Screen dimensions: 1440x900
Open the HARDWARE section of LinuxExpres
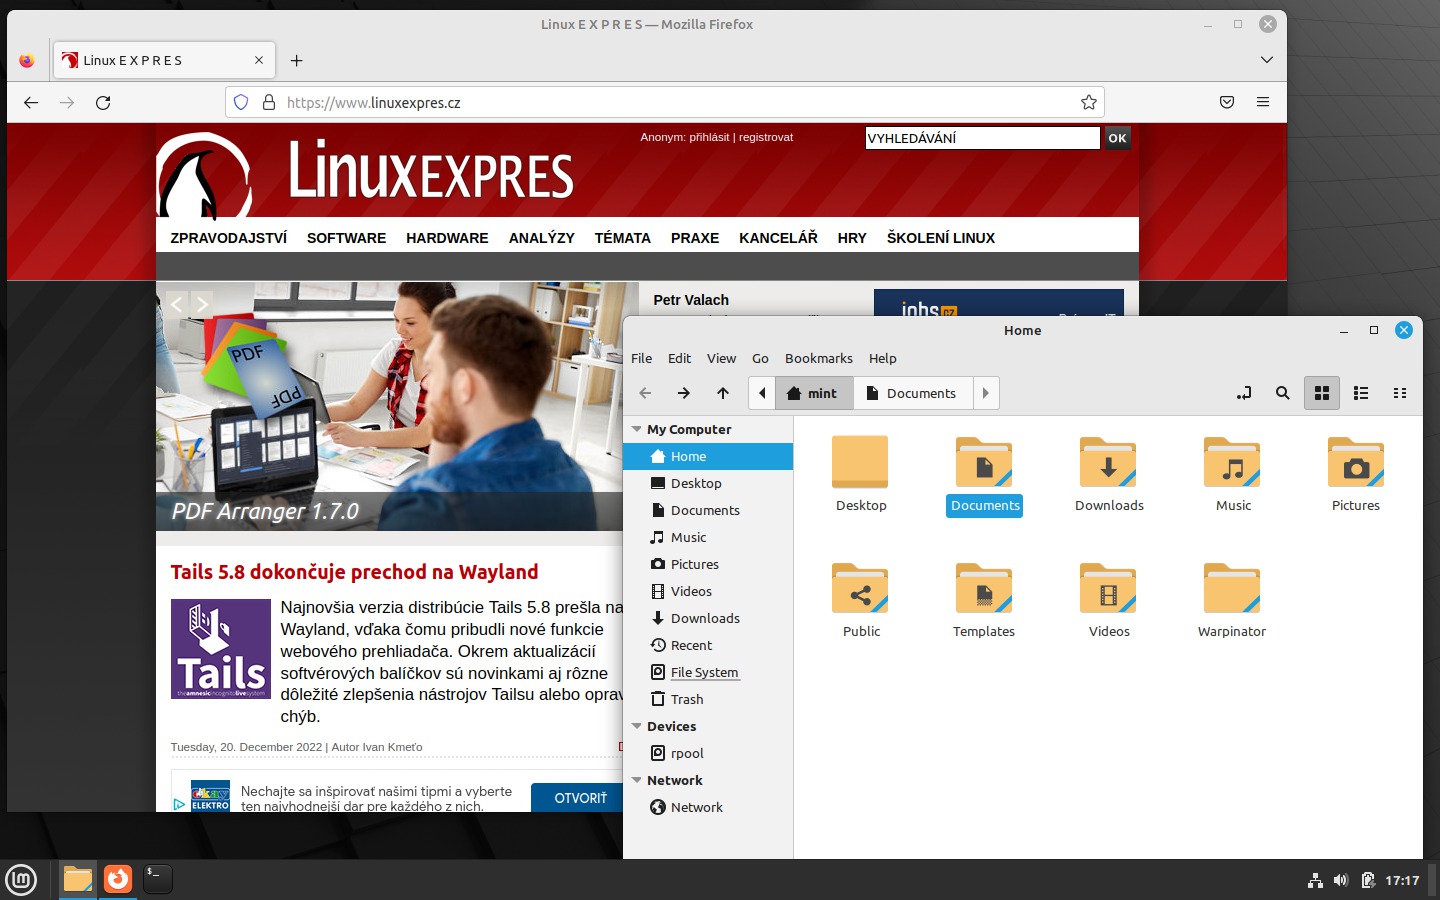[447, 238]
